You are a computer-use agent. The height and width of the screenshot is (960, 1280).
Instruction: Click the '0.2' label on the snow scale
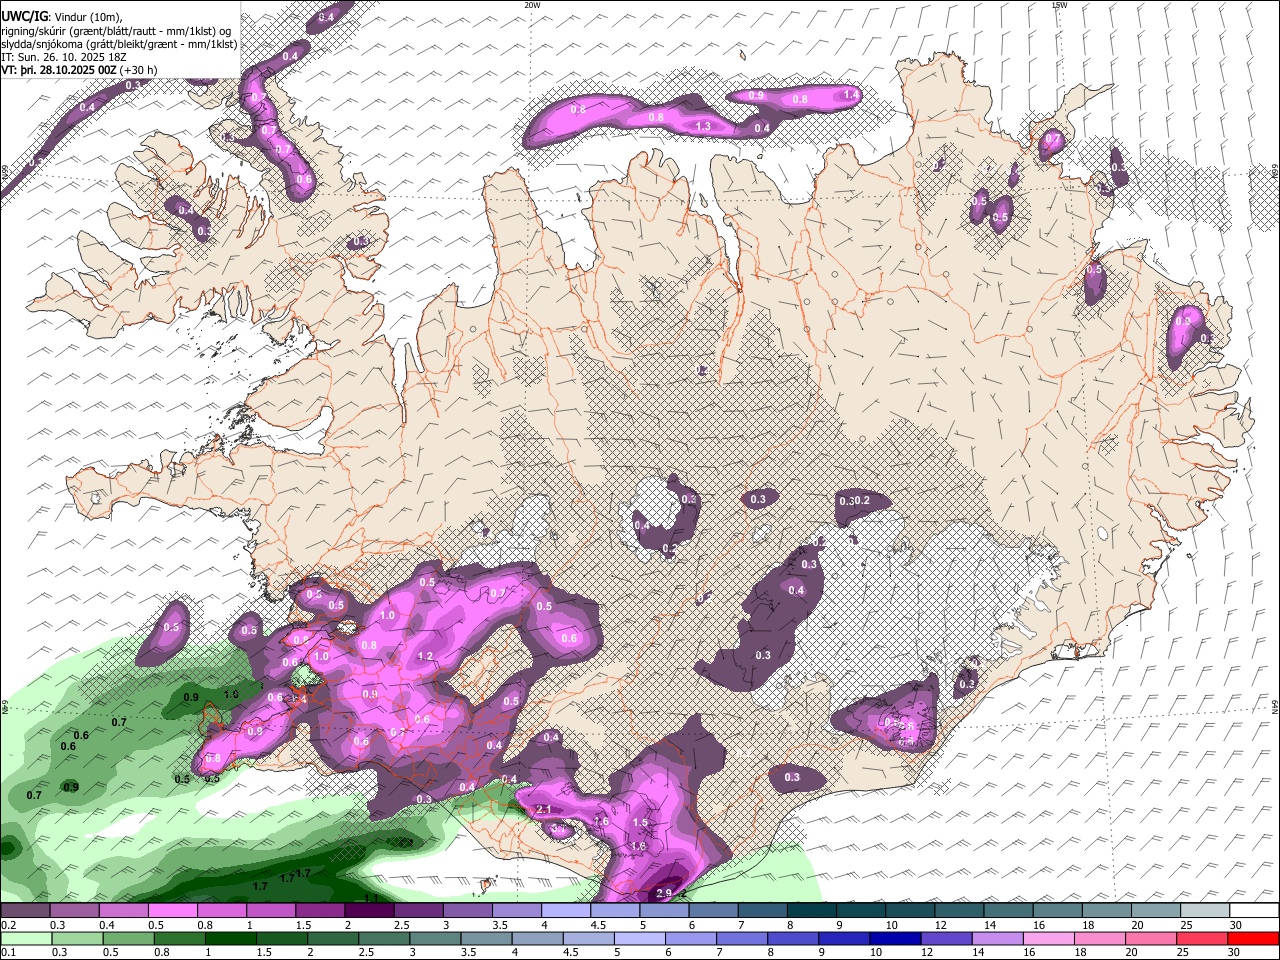click(9, 925)
